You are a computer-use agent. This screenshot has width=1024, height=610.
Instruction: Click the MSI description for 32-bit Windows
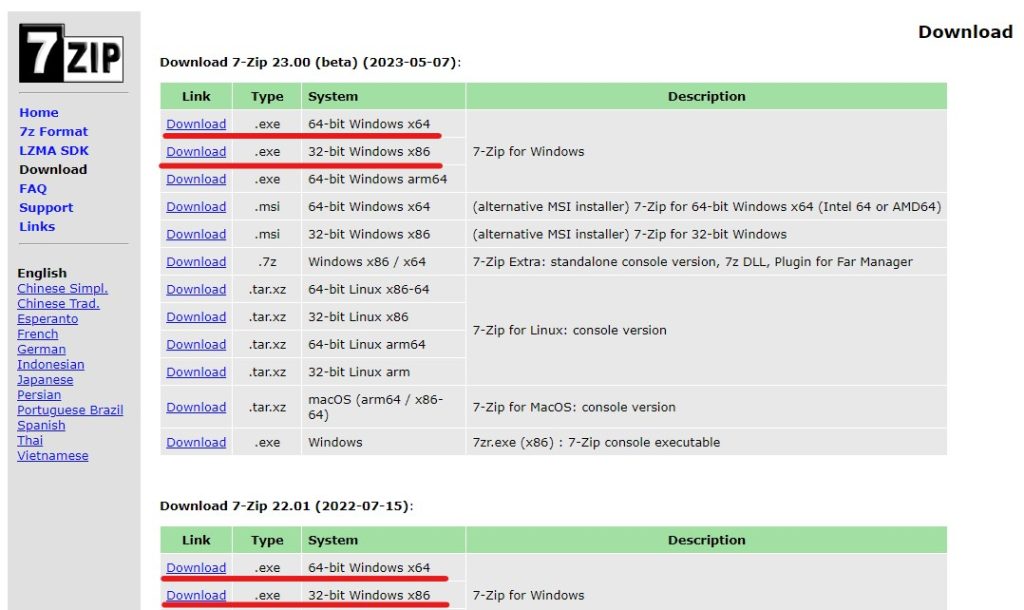[630, 234]
